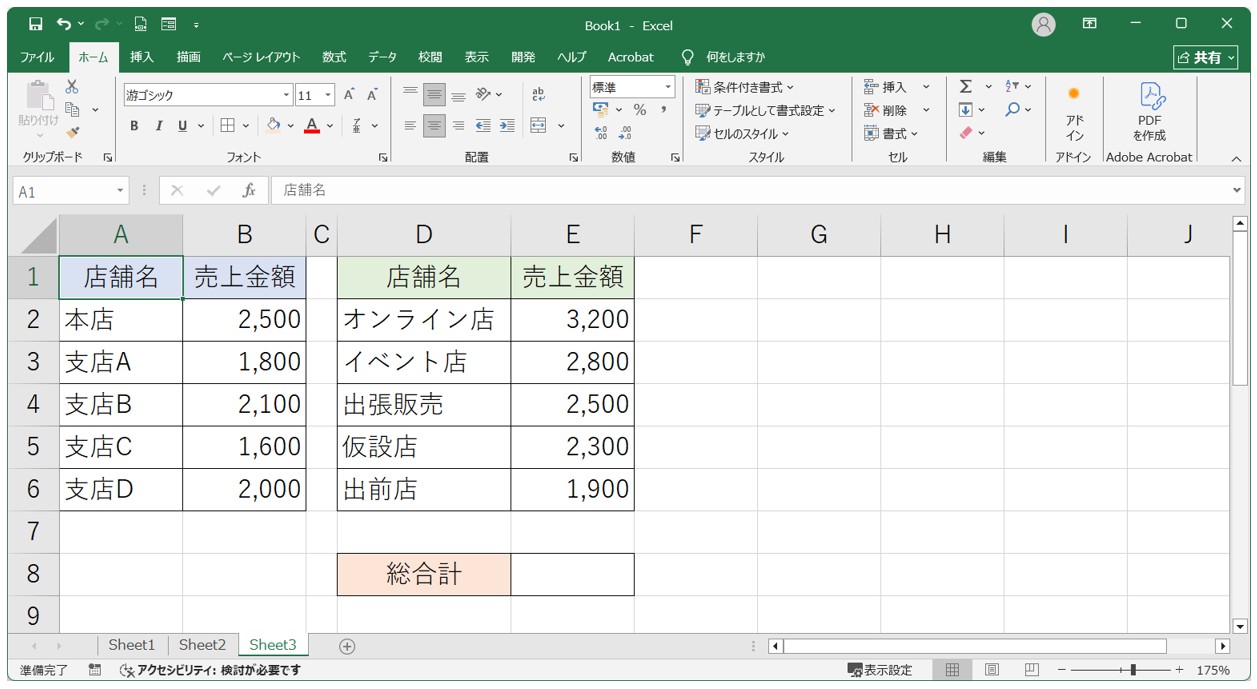Click the wrap text icon
The height and width of the screenshot is (689, 1257).
pos(538,95)
